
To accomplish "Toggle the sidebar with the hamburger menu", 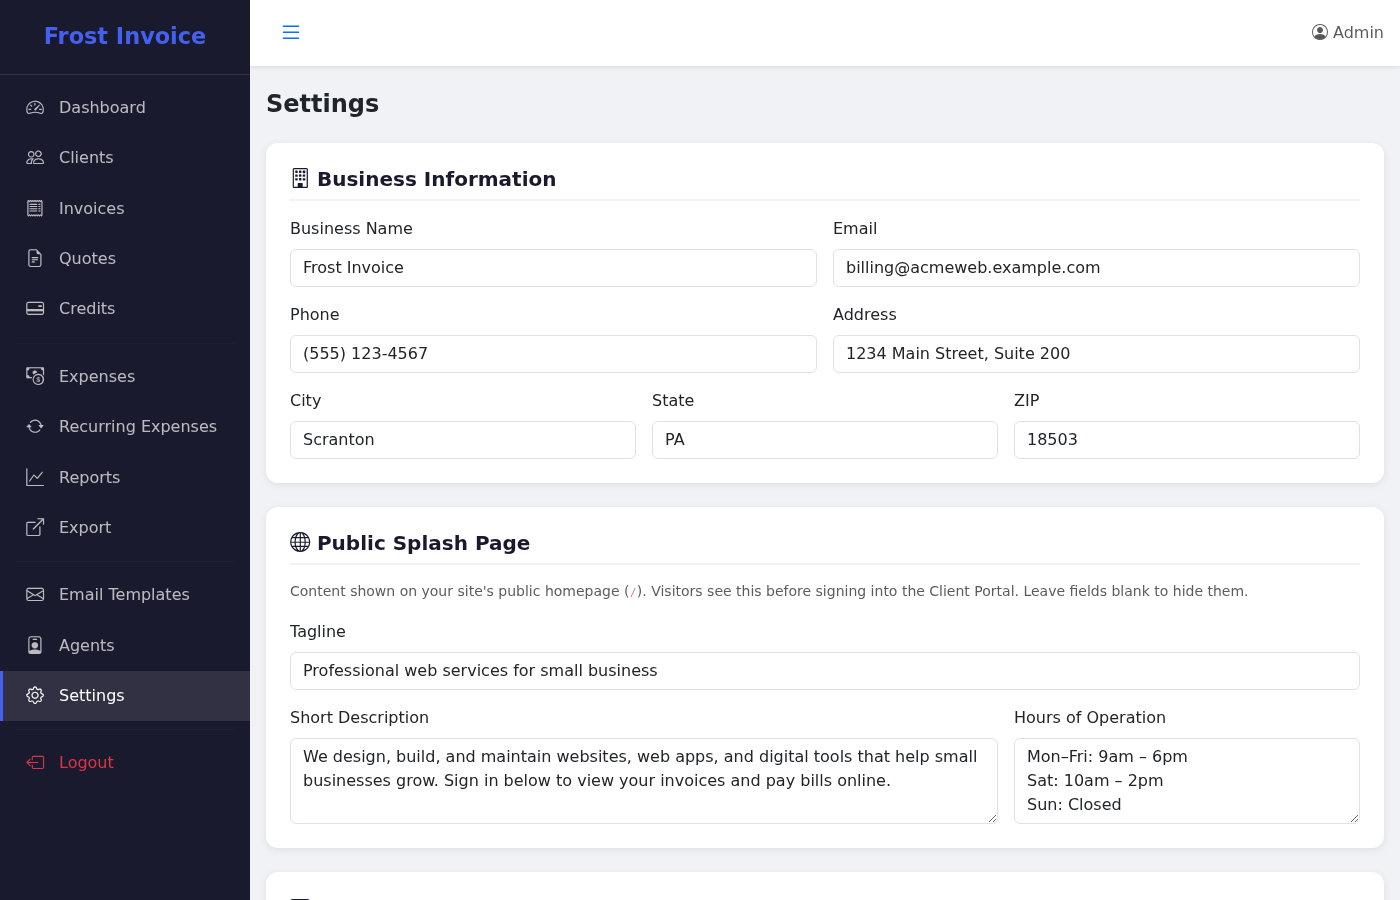I will click(291, 32).
